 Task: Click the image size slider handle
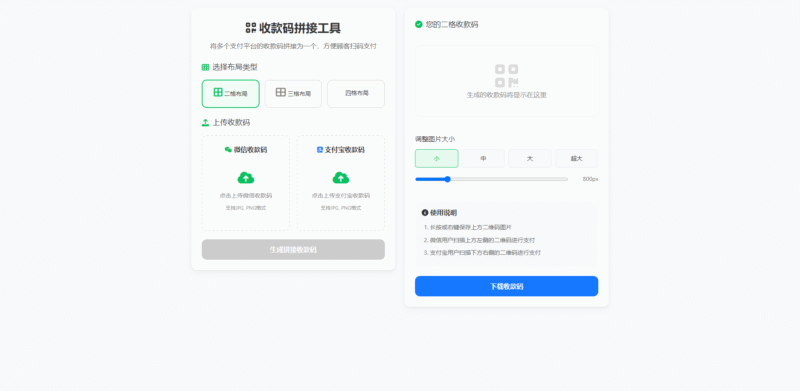click(x=447, y=179)
